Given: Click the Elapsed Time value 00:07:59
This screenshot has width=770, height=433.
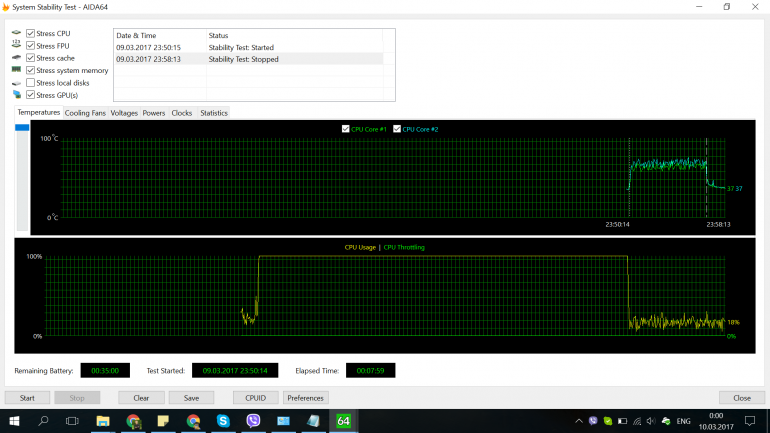Looking at the screenshot, I should pos(370,371).
